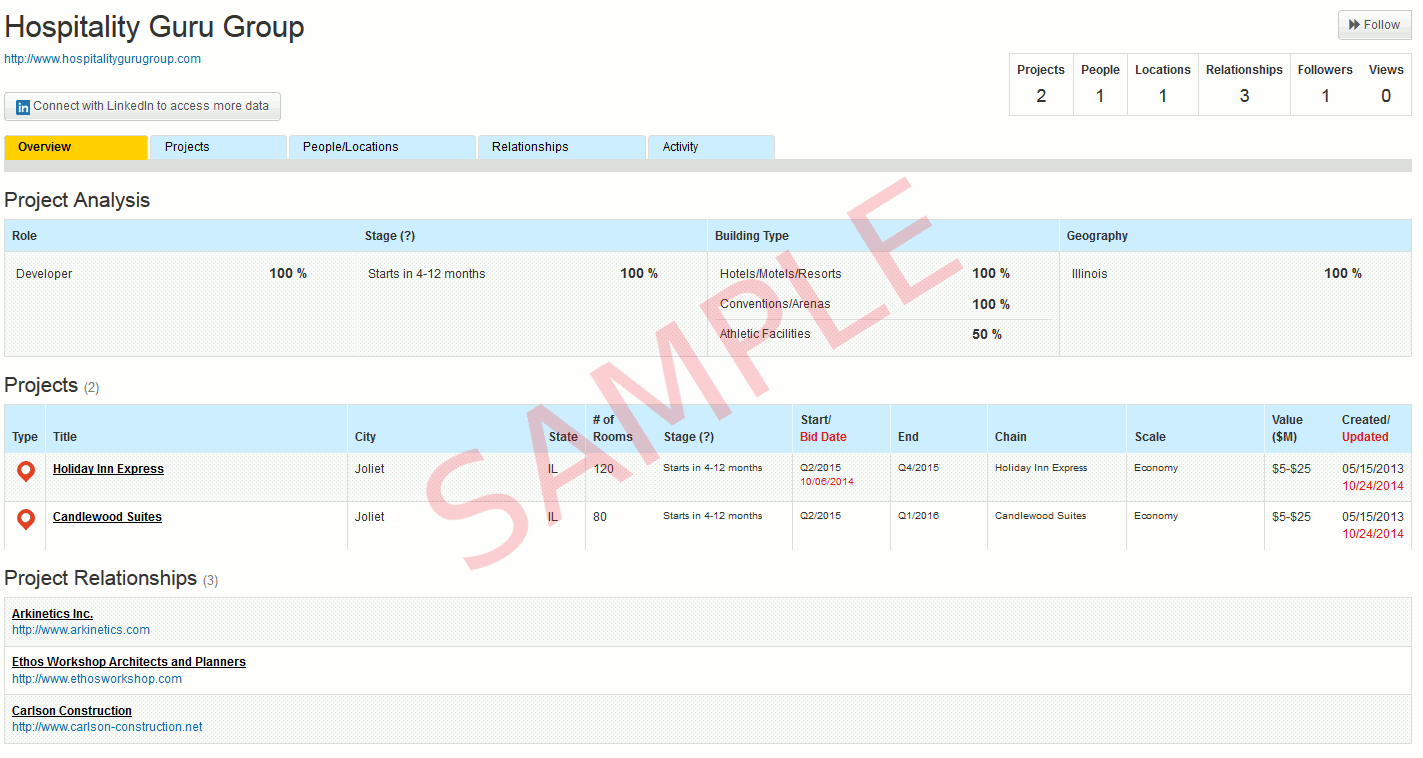The image size is (1423, 758).
Task: Click the City column header
Action: (x=365, y=437)
